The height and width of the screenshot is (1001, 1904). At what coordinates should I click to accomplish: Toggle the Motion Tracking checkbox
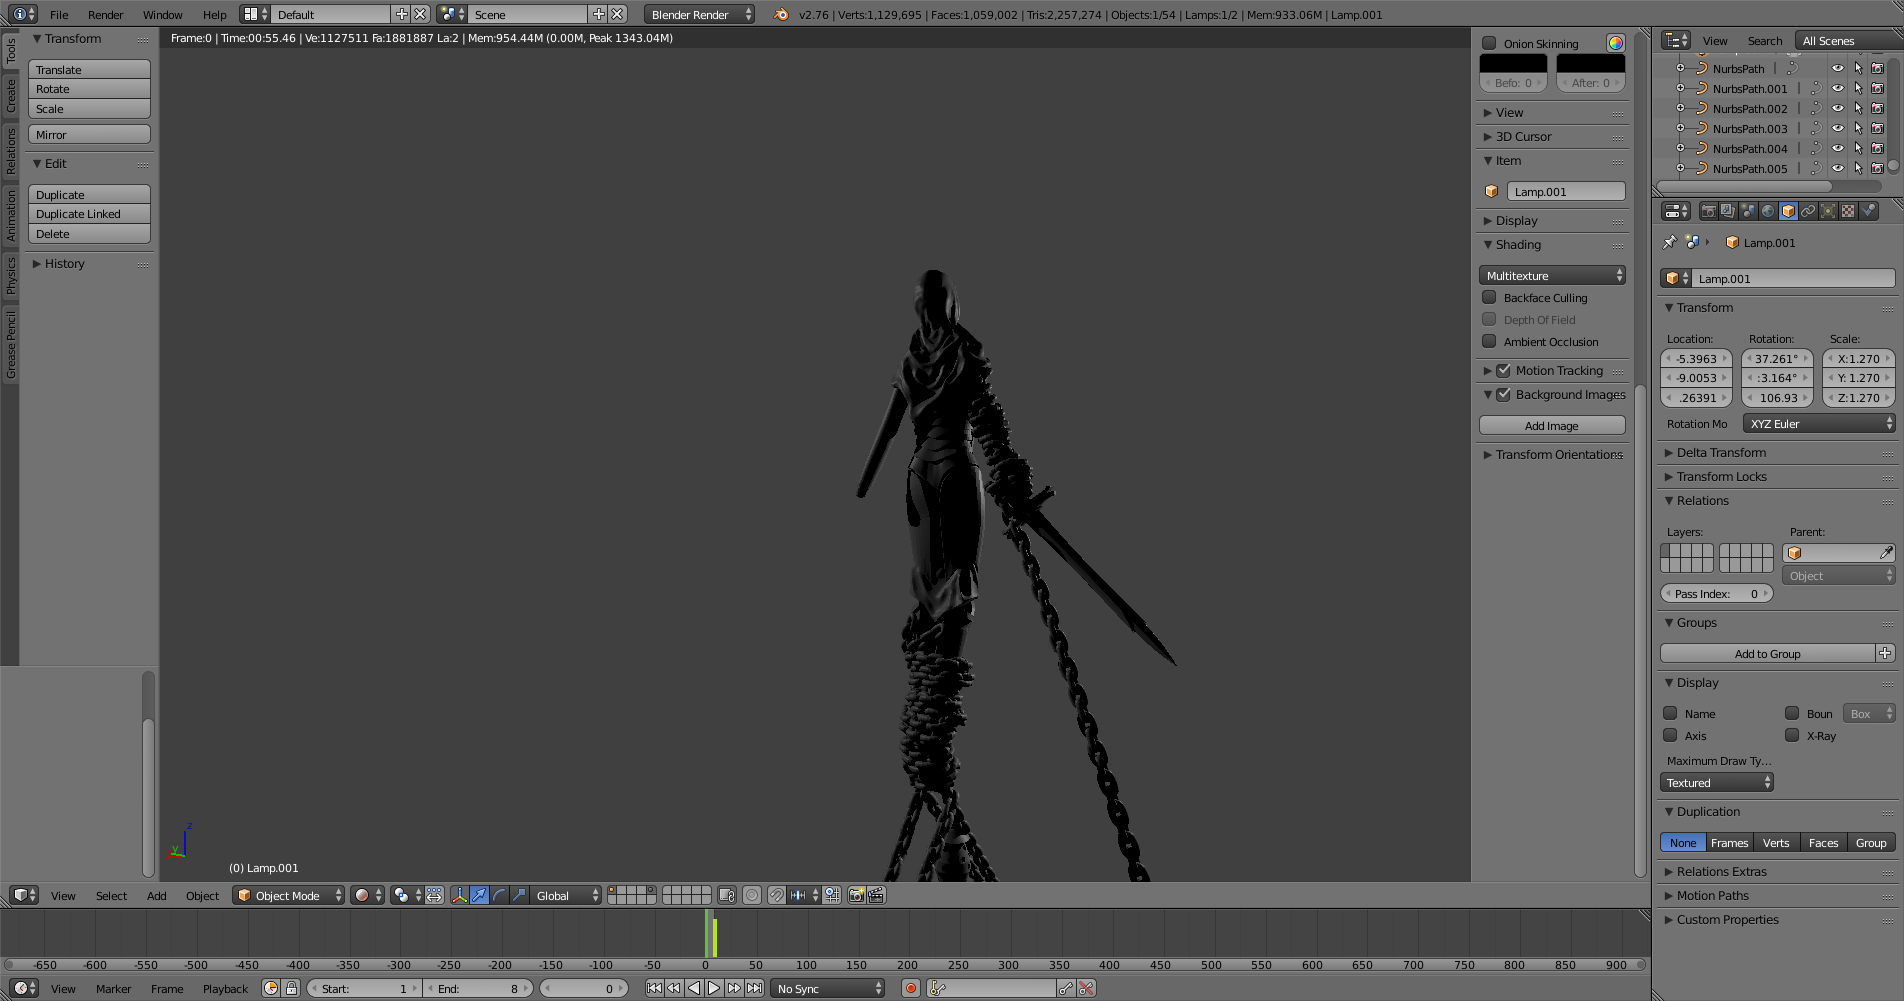point(1503,370)
